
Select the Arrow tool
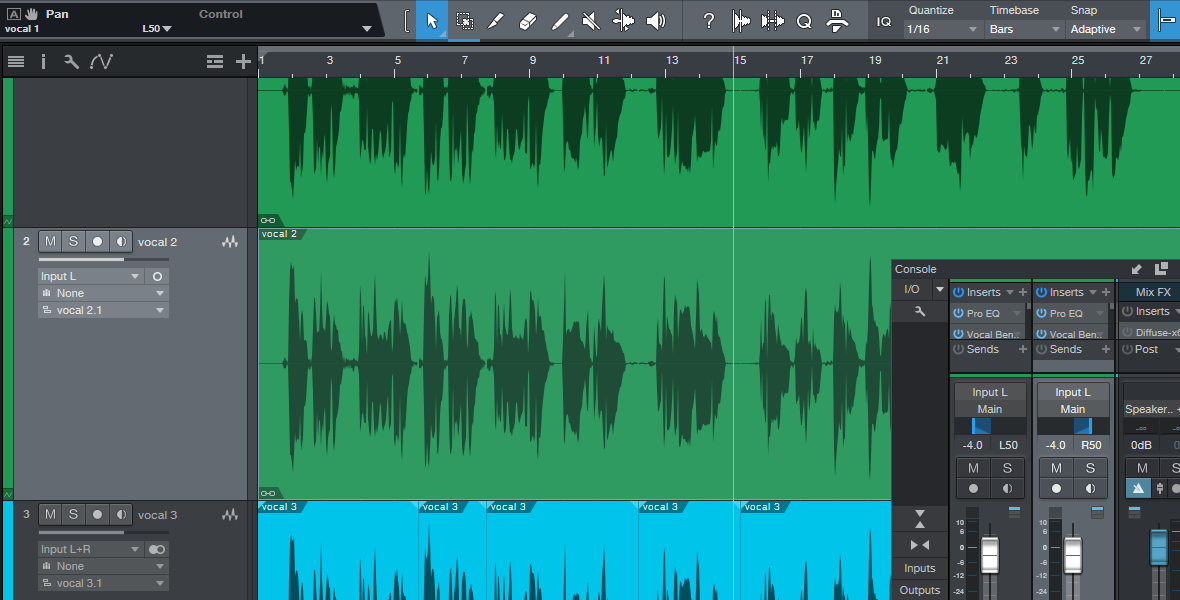432,20
